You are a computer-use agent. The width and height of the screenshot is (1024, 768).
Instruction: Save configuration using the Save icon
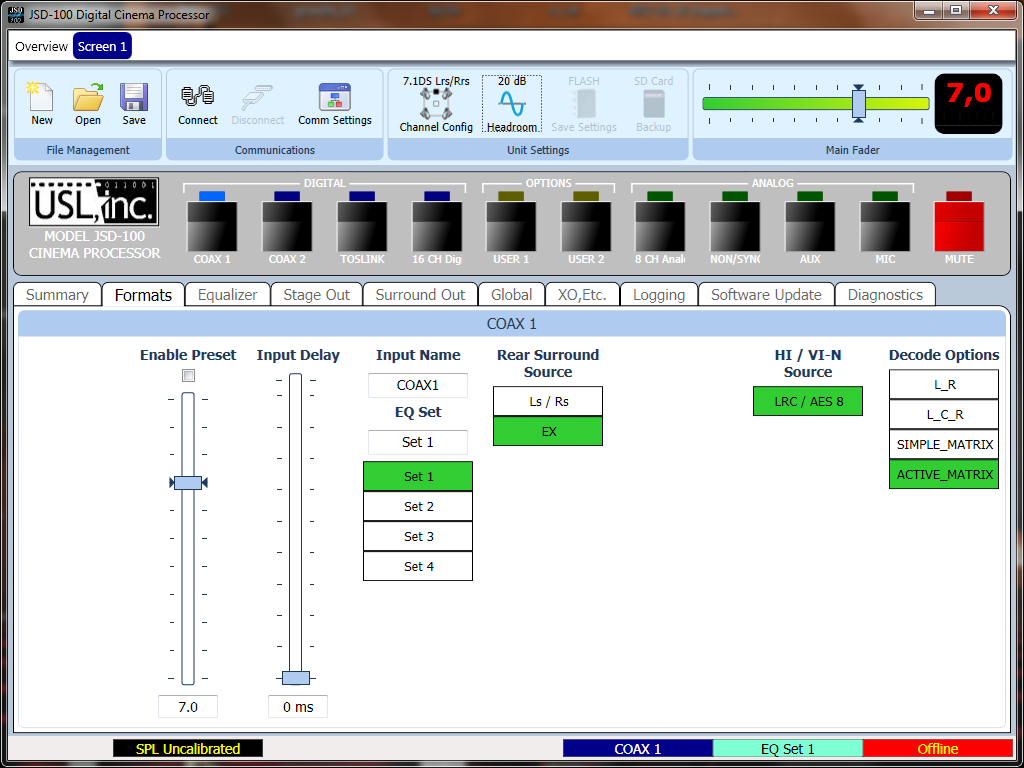(x=134, y=98)
